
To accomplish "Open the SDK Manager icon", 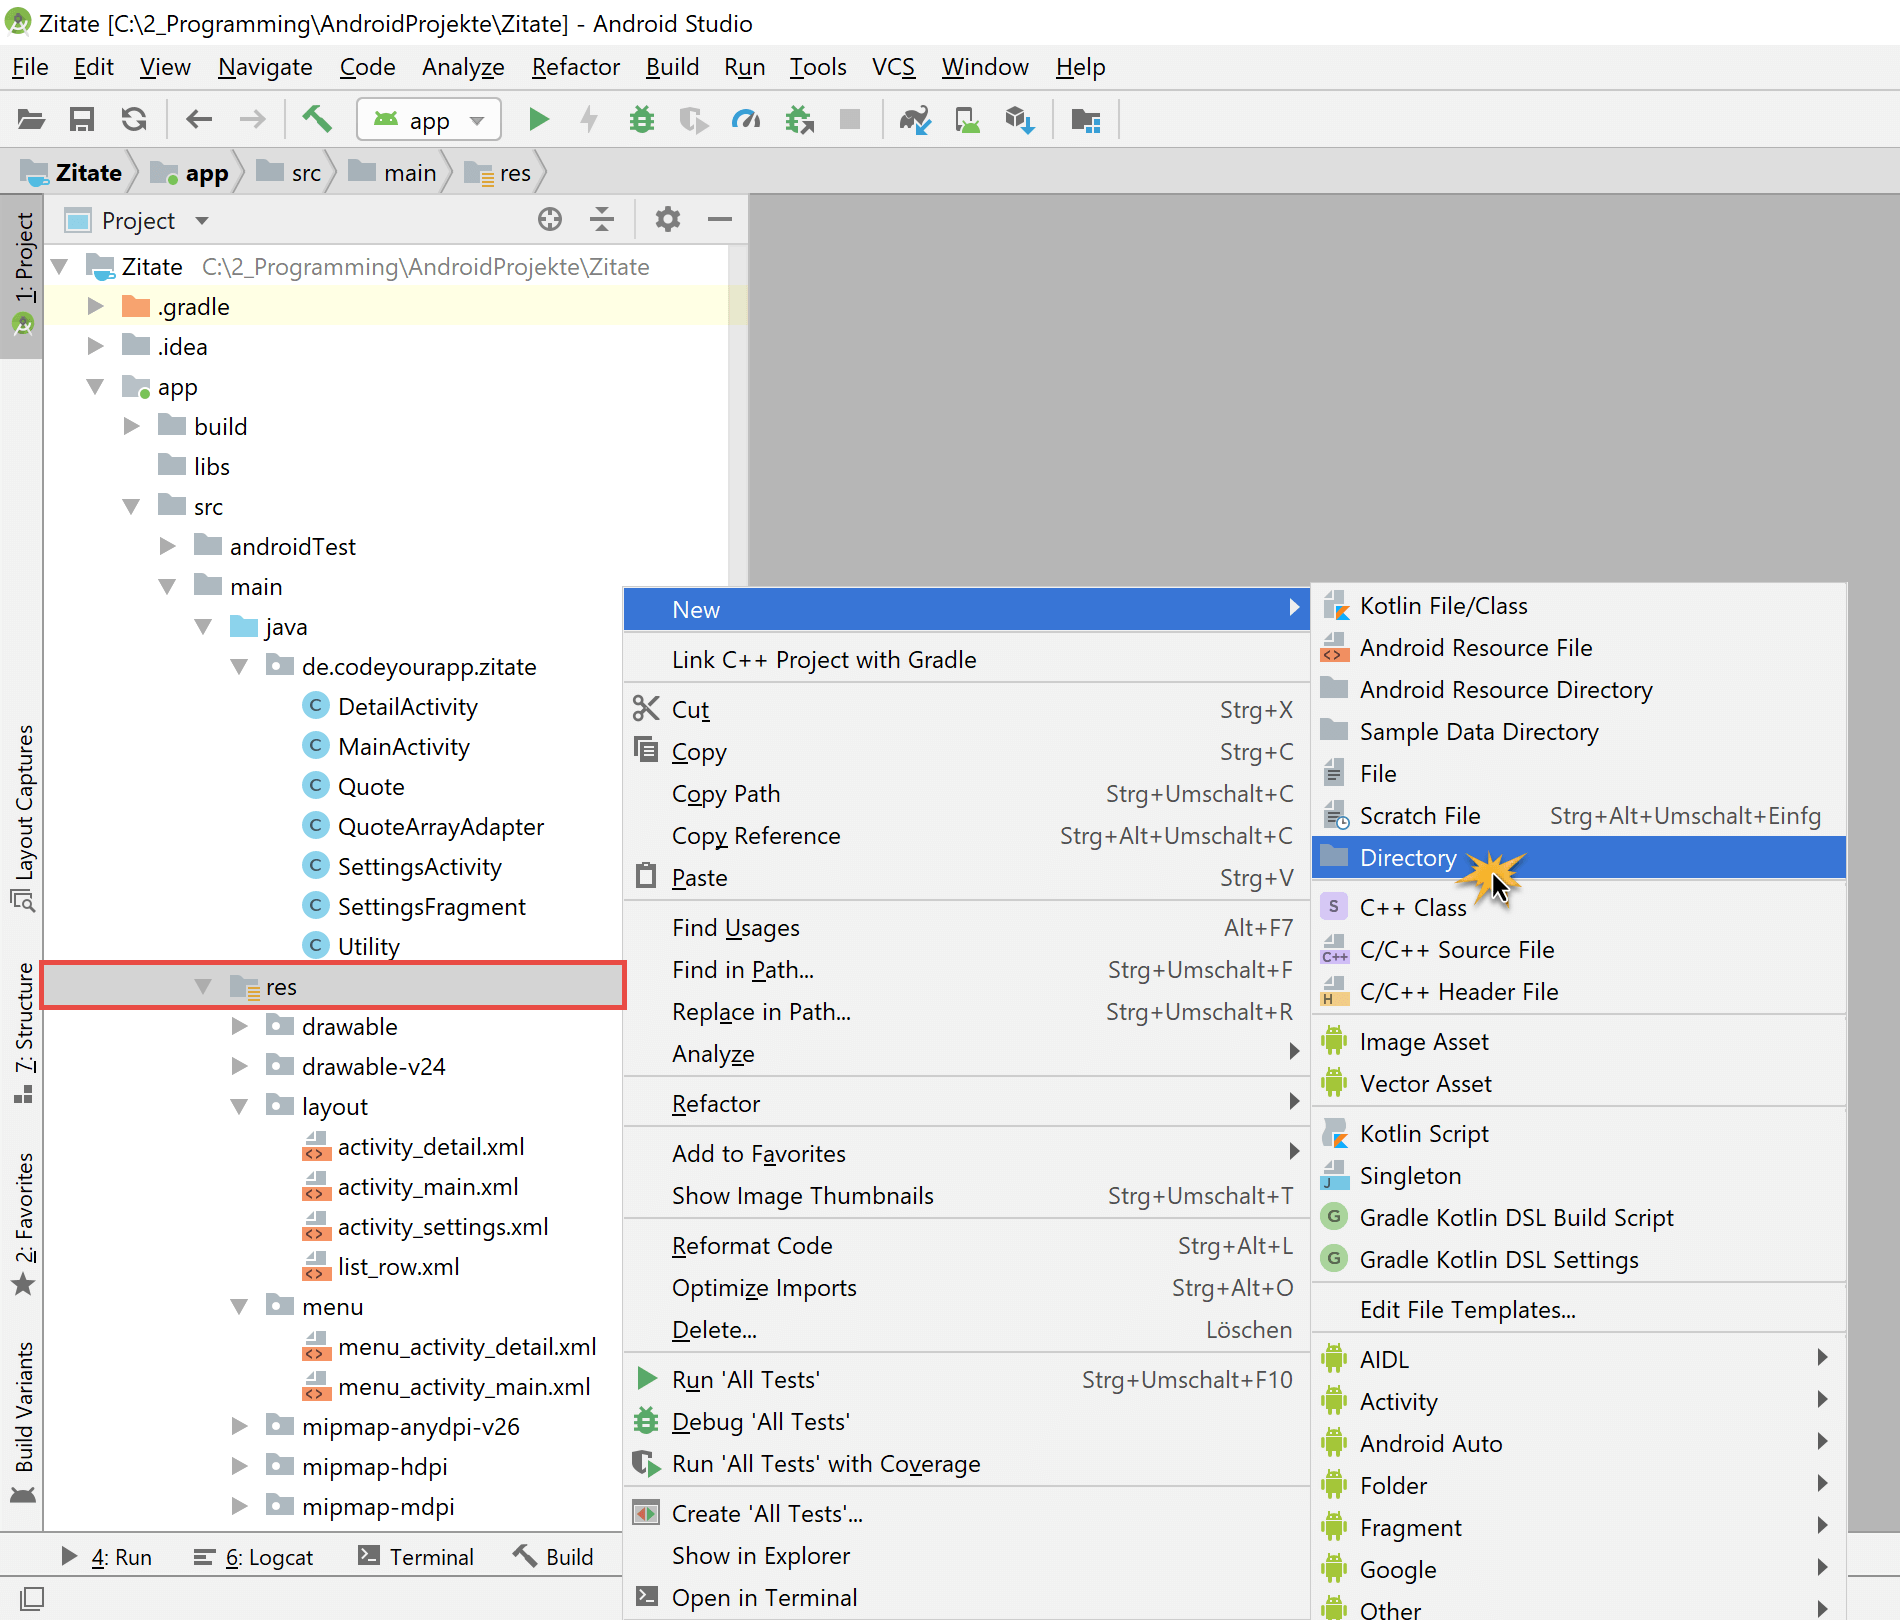I will (1020, 120).
